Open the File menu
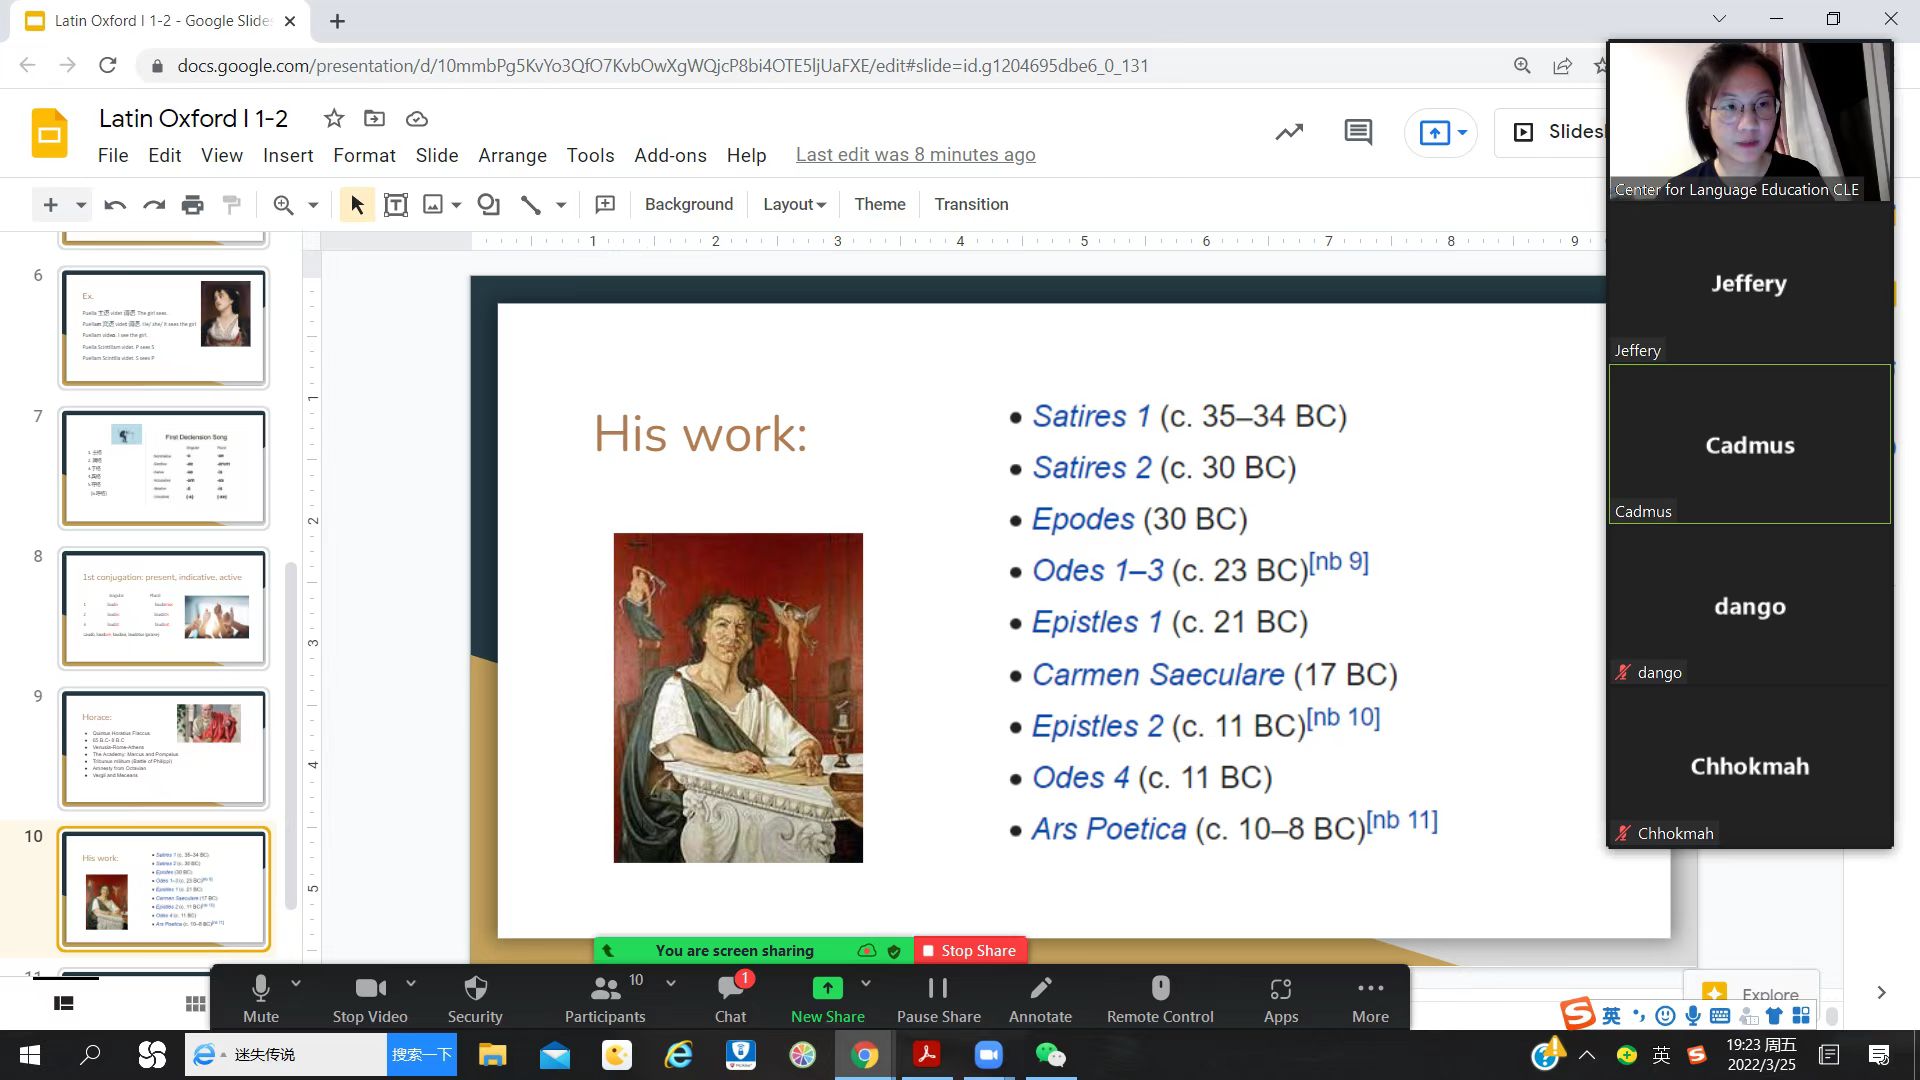The height and width of the screenshot is (1080, 1920). 113,156
